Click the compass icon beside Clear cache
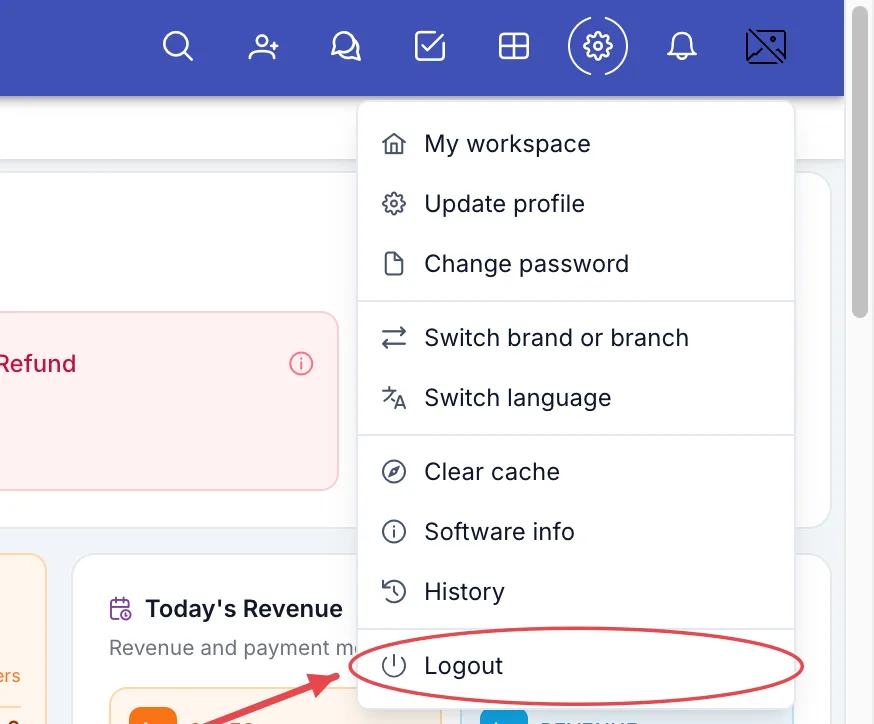Screen dimensions: 874x724 394,472
